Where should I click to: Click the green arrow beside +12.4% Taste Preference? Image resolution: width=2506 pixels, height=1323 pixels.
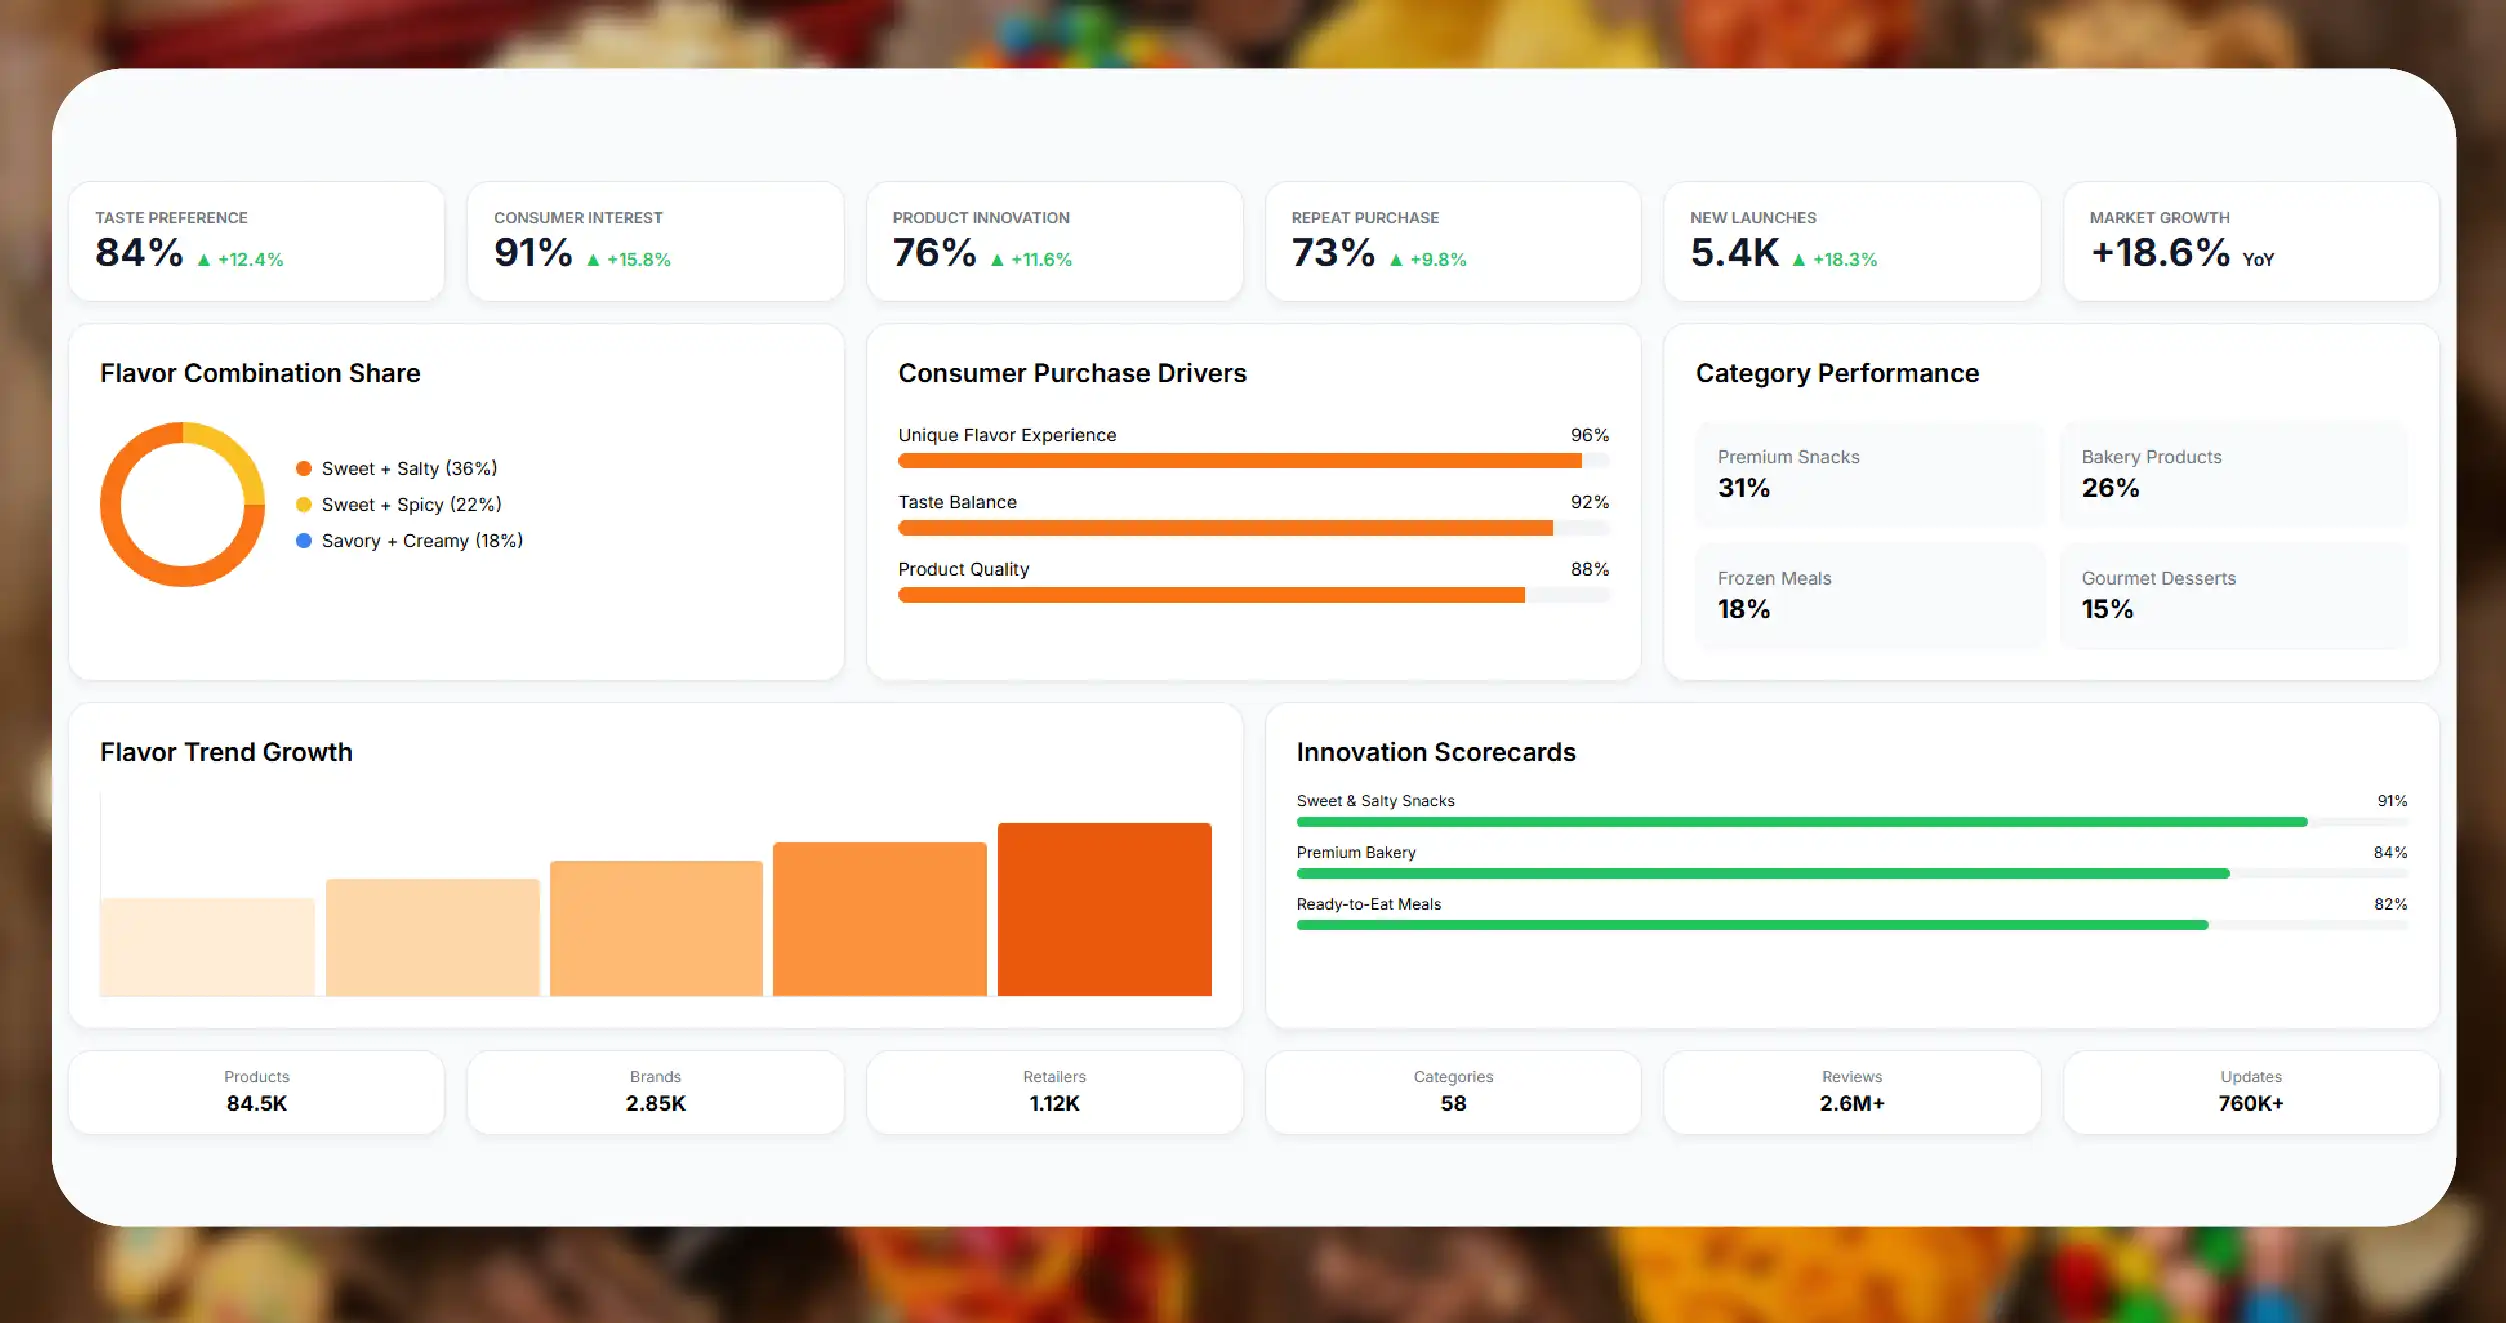[204, 260]
